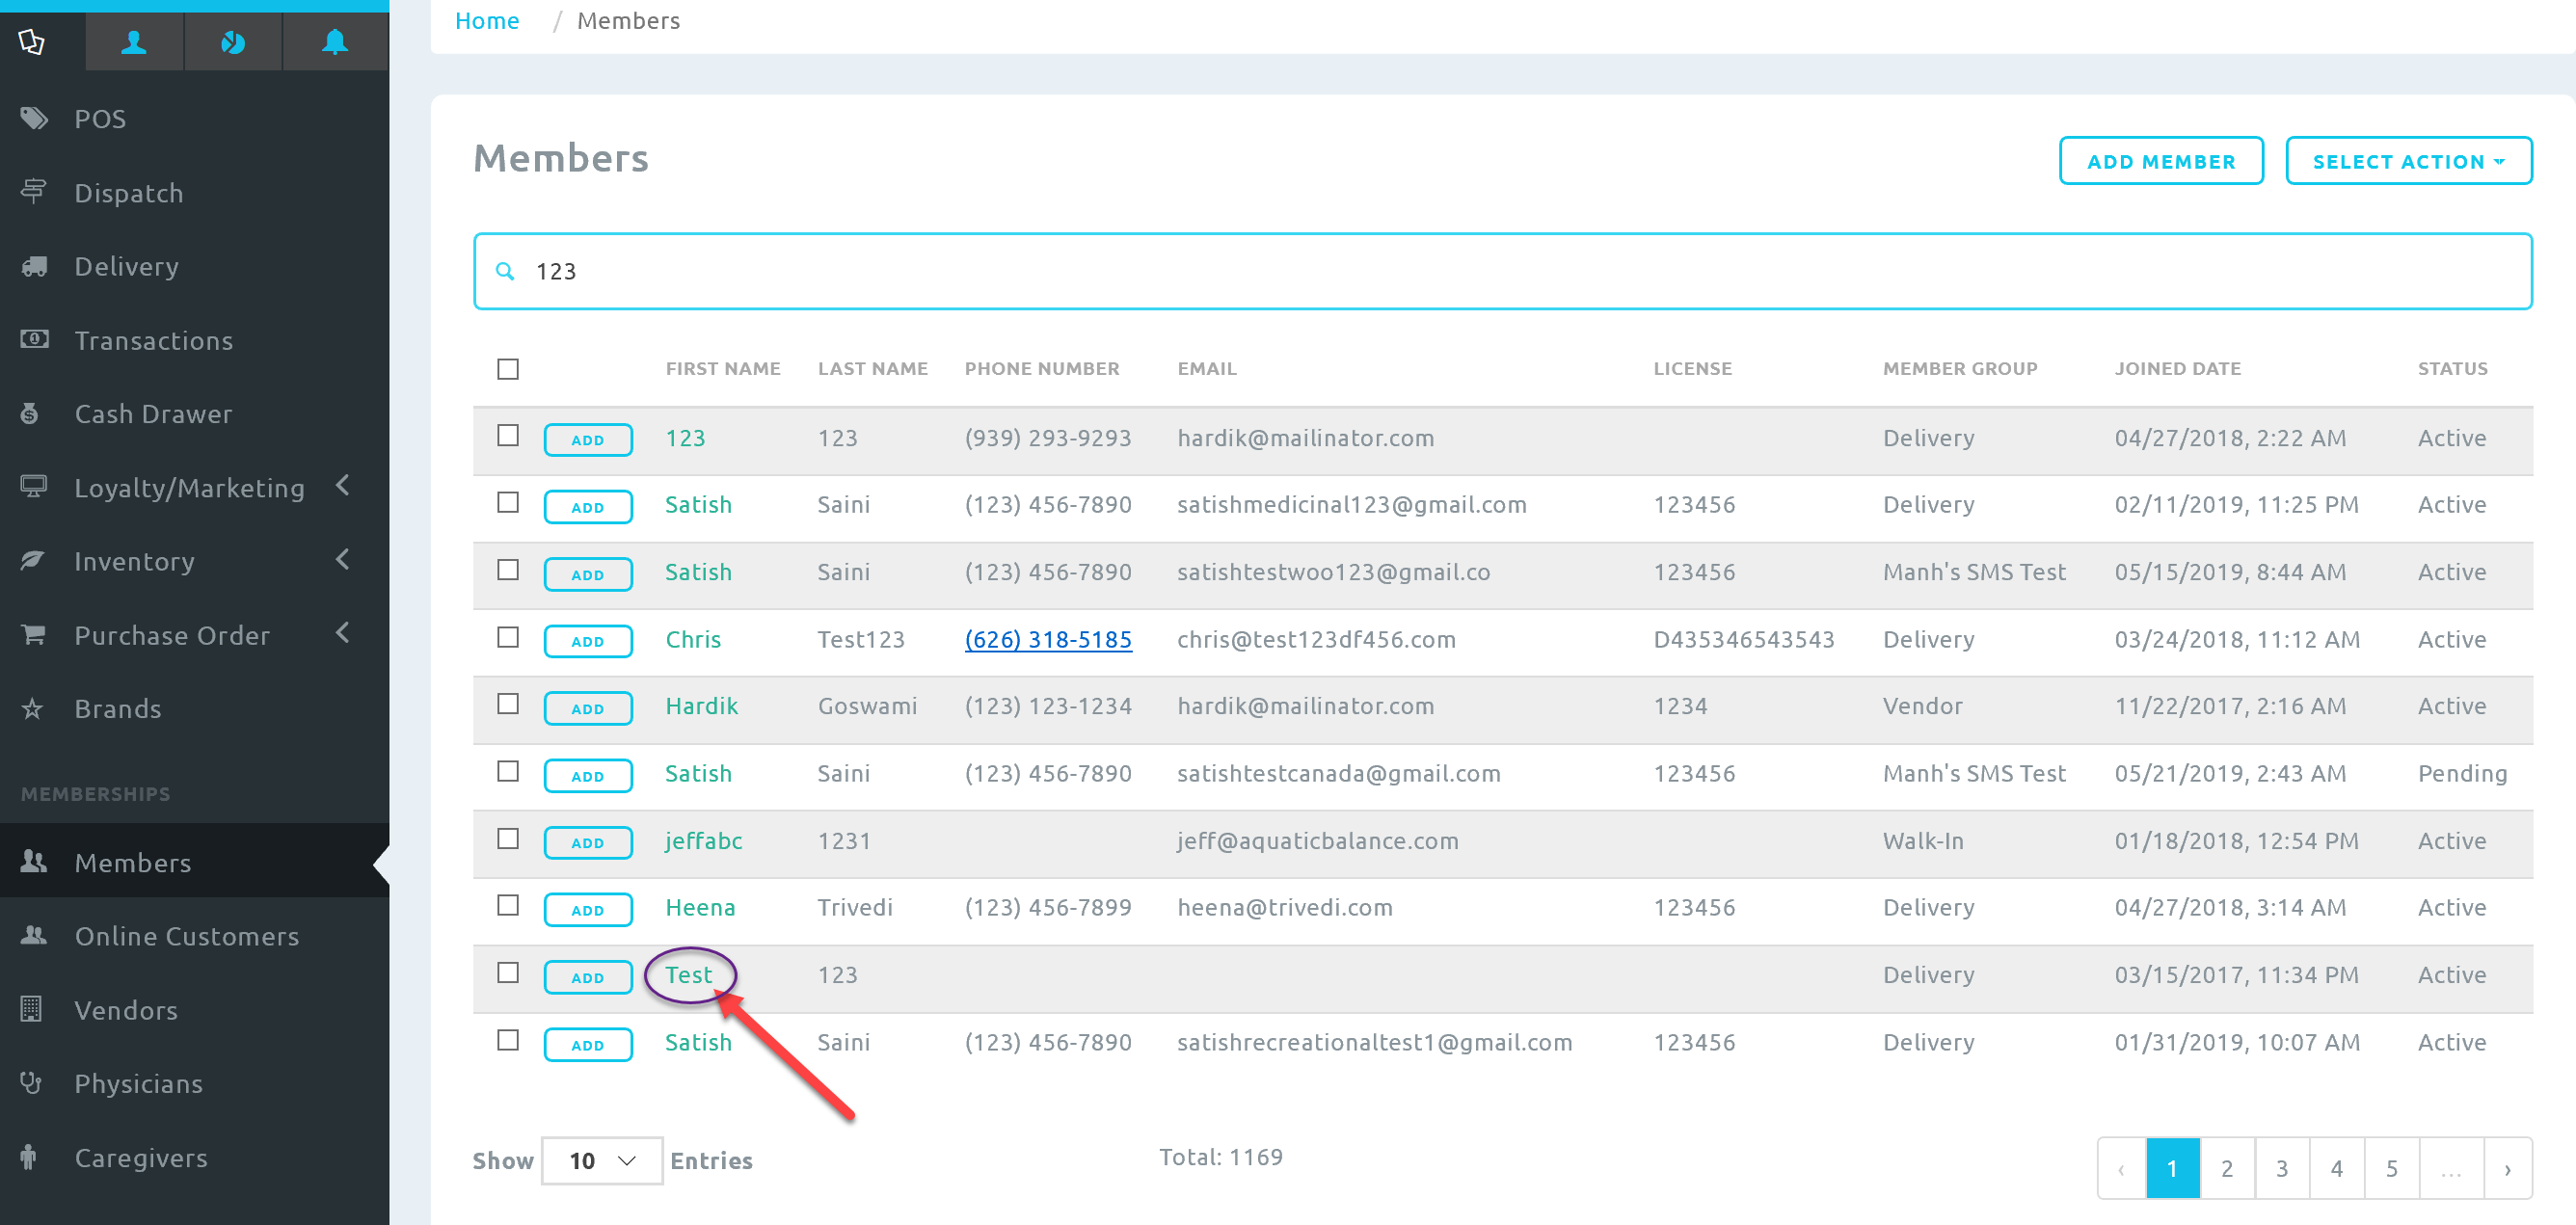This screenshot has height=1225, width=2576.
Task: Go to page 3 in pagination
Action: (2281, 1167)
